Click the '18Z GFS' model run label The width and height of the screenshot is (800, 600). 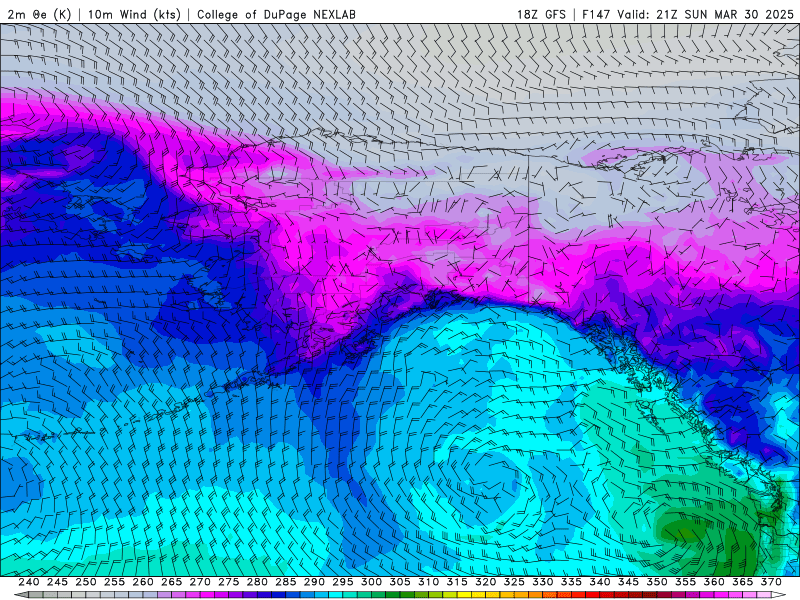[x=541, y=14]
